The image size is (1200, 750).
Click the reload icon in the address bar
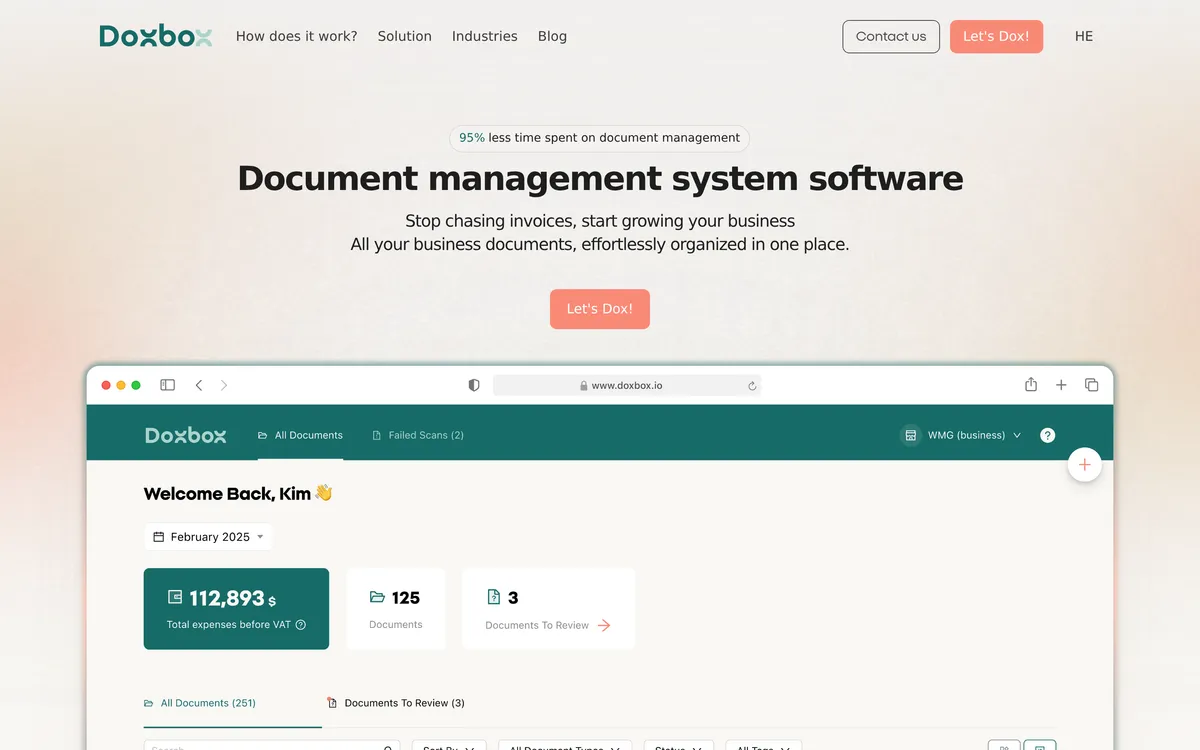pos(752,386)
